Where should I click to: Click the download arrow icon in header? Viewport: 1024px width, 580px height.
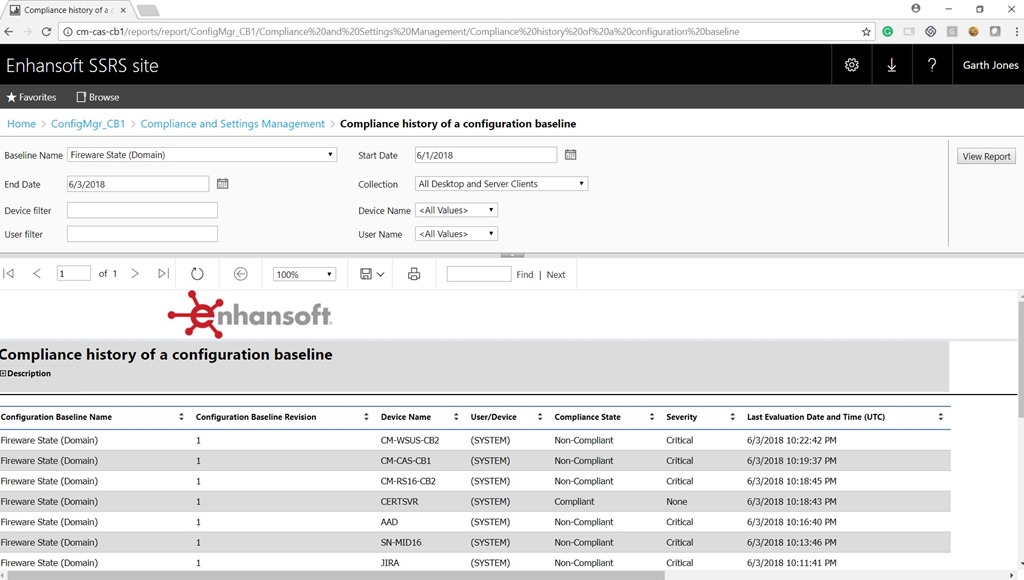coord(891,65)
